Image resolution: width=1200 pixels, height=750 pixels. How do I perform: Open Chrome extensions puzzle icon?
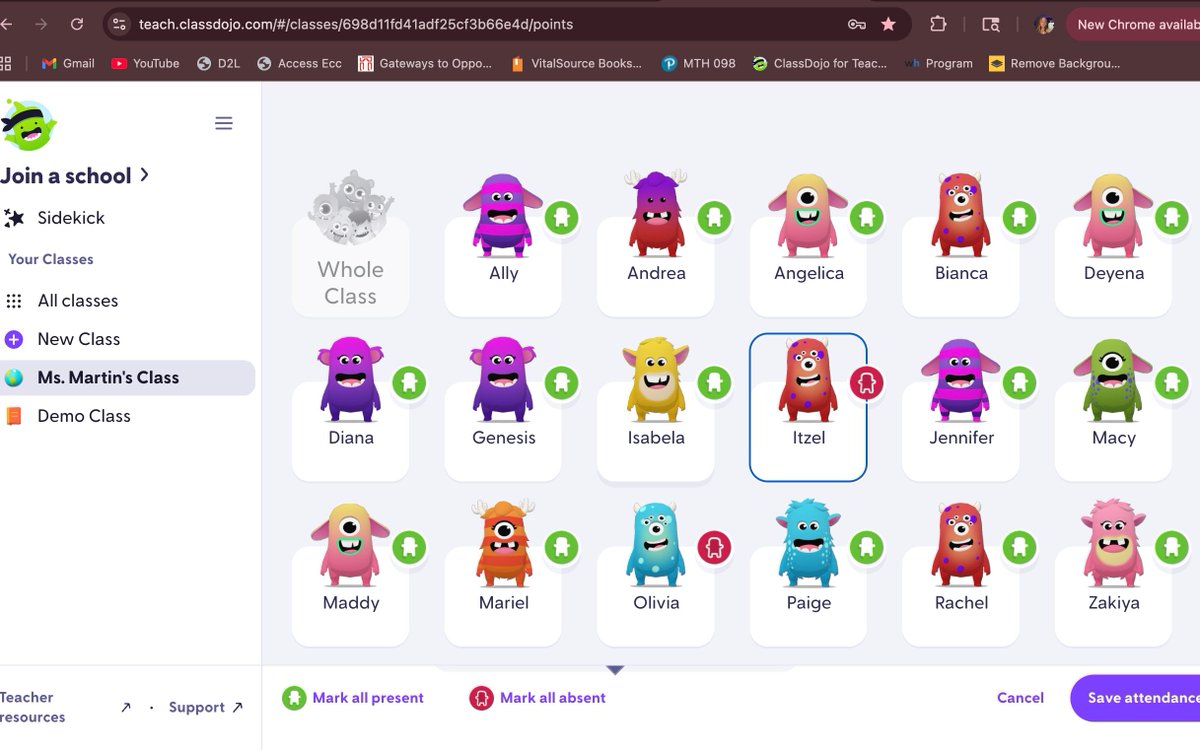(938, 24)
